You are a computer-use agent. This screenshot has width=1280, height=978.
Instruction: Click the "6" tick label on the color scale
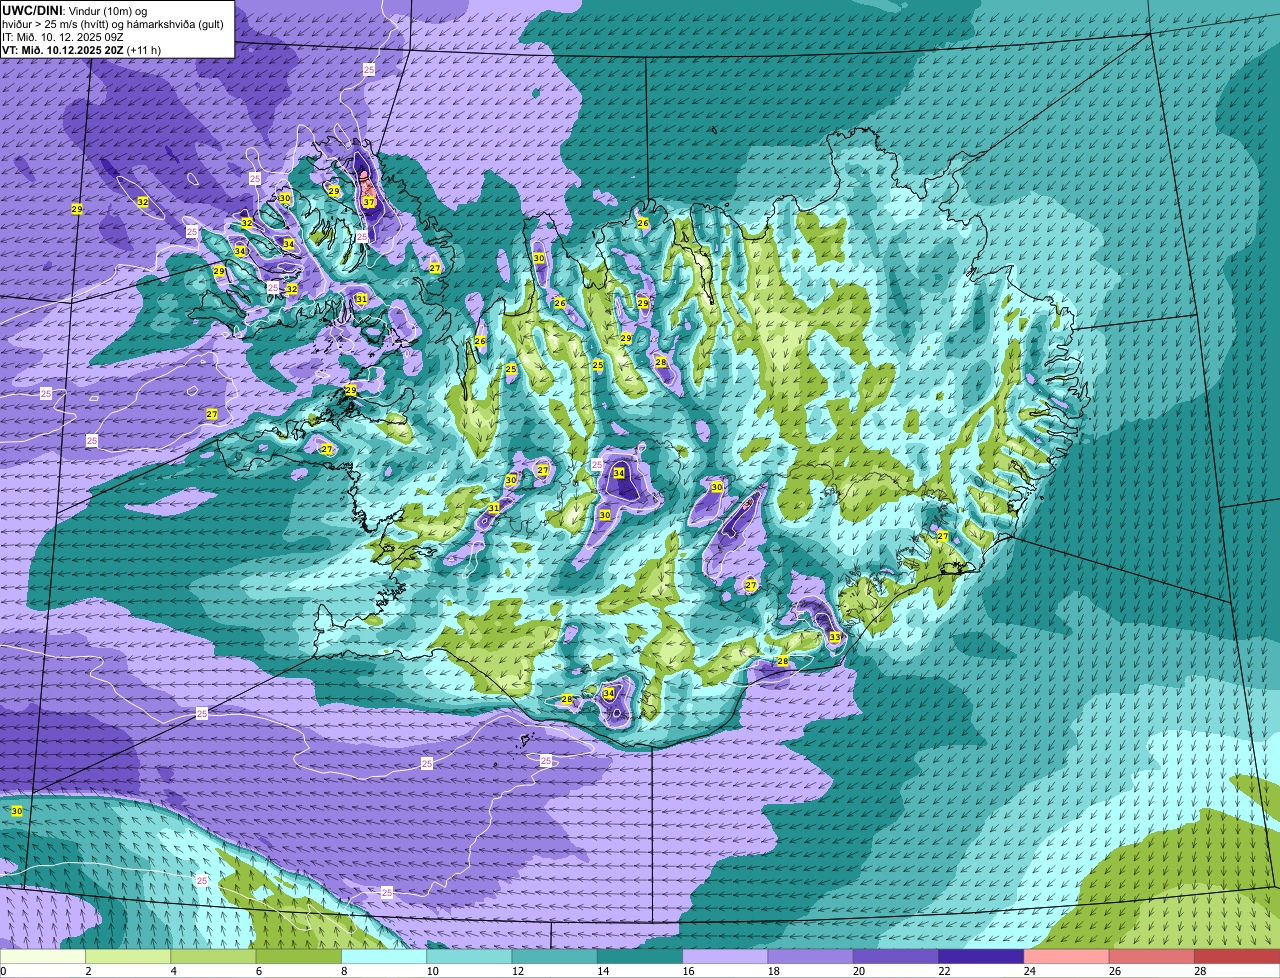click(x=258, y=971)
